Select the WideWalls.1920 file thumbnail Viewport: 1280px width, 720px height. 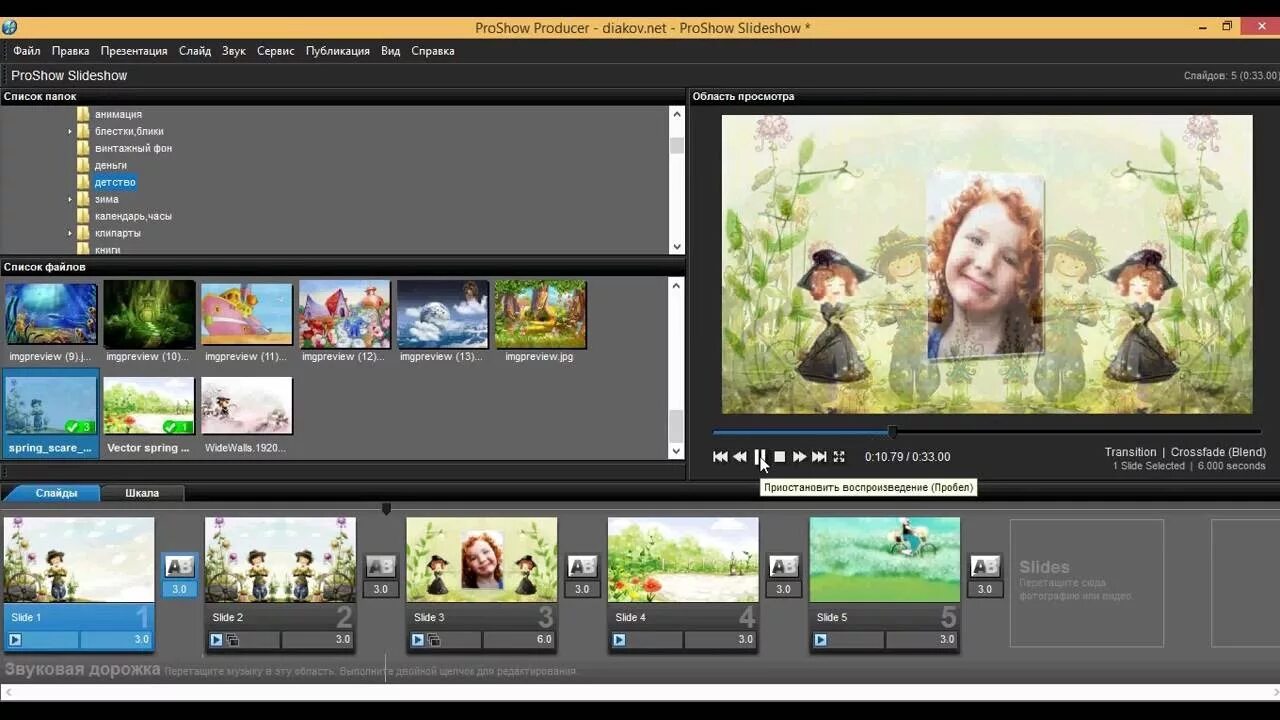click(247, 406)
